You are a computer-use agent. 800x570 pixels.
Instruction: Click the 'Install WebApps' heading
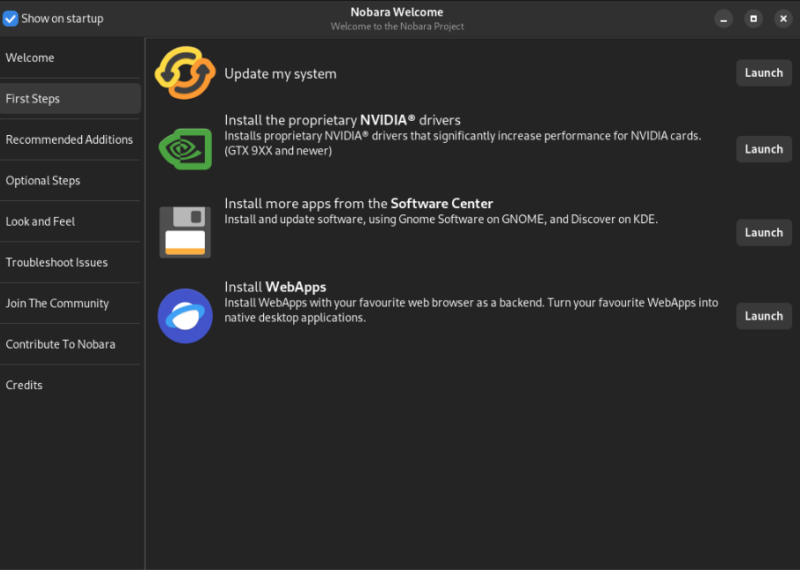[x=276, y=287]
